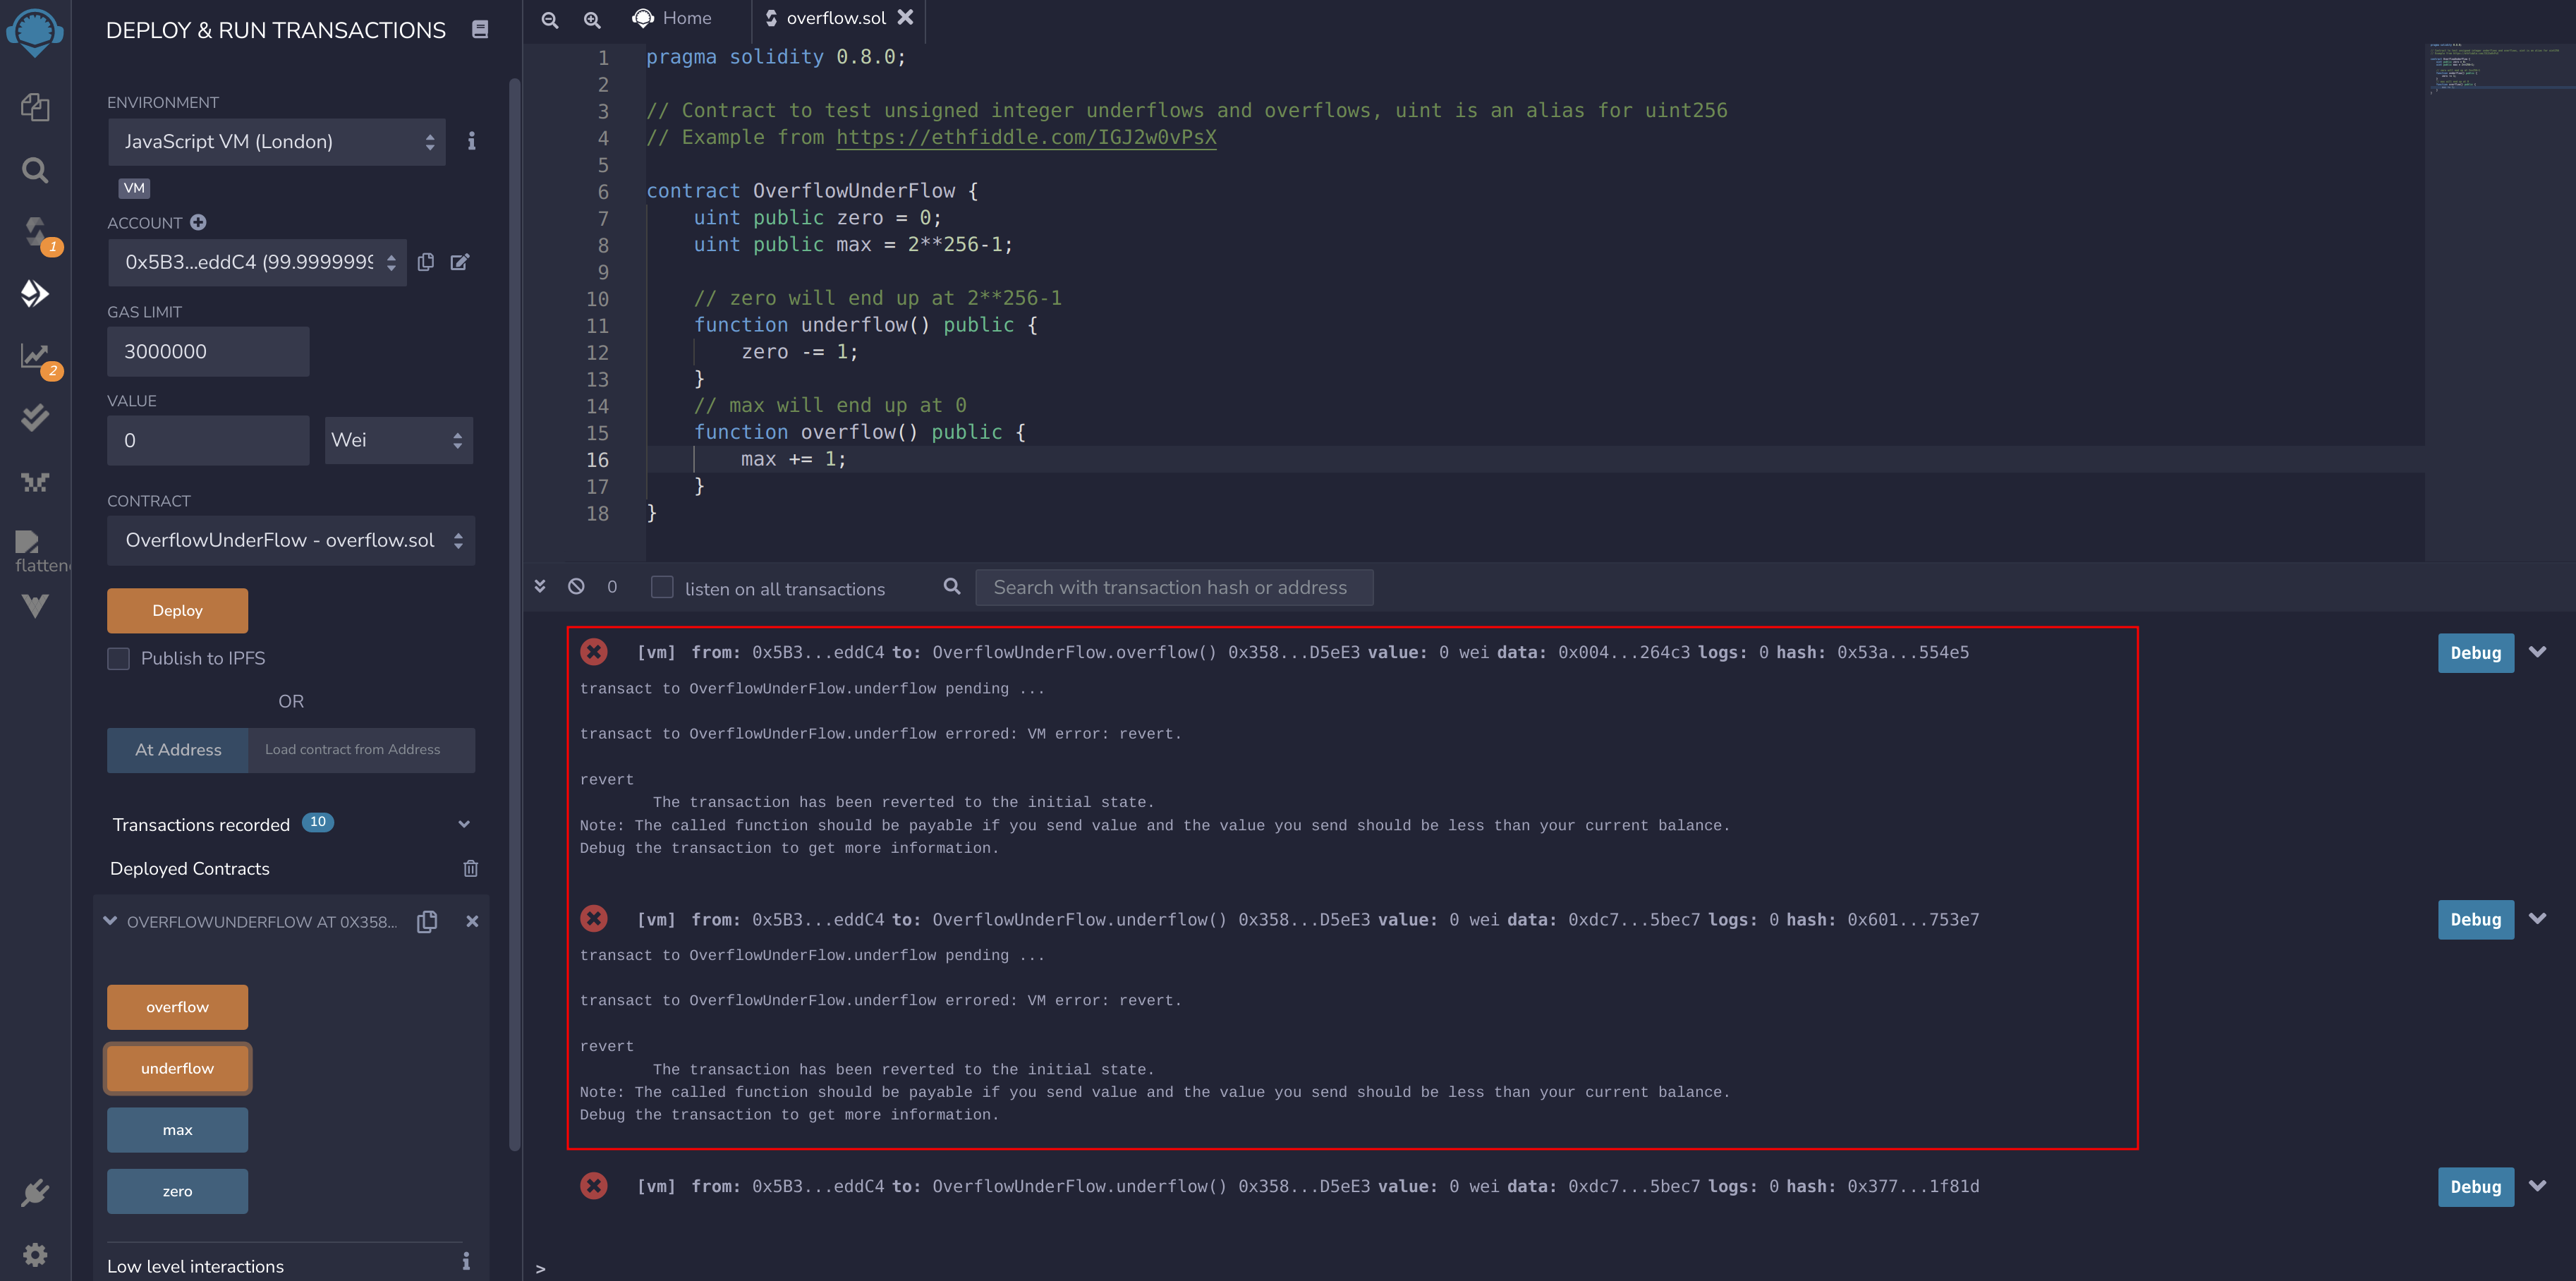The width and height of the screenshot is (2576, 1281).
Task: Collapse the terminal panel double-chevron
Action: click(x=540, y=586)
